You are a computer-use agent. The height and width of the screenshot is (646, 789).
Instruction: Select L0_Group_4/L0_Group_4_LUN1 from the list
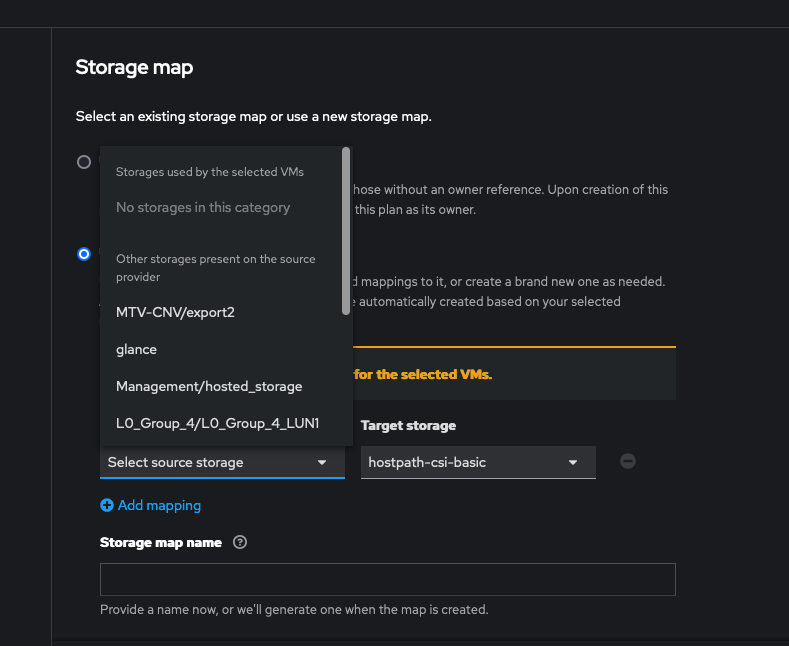coord(217,423)
